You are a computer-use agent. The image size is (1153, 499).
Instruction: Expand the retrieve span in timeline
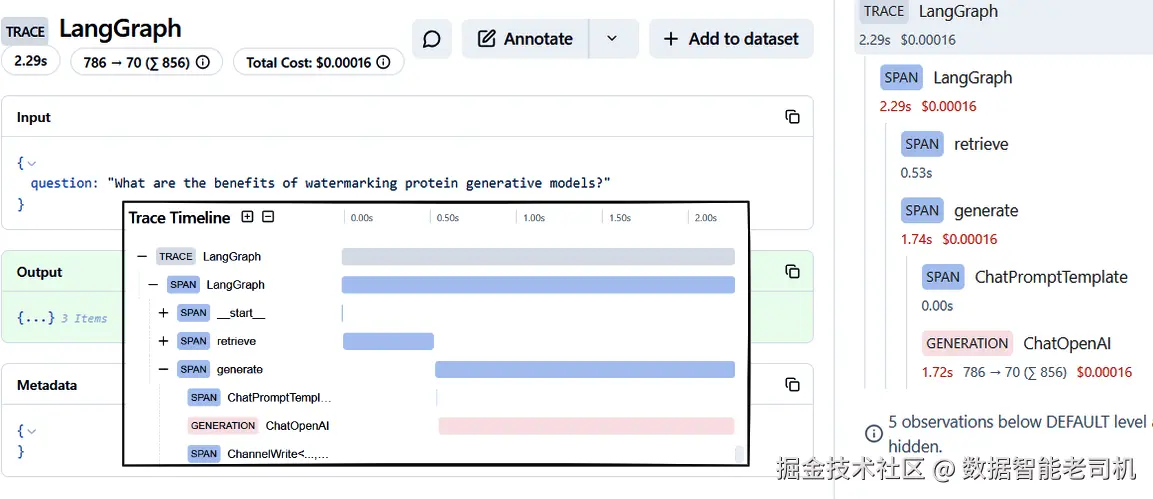(163, 341)
